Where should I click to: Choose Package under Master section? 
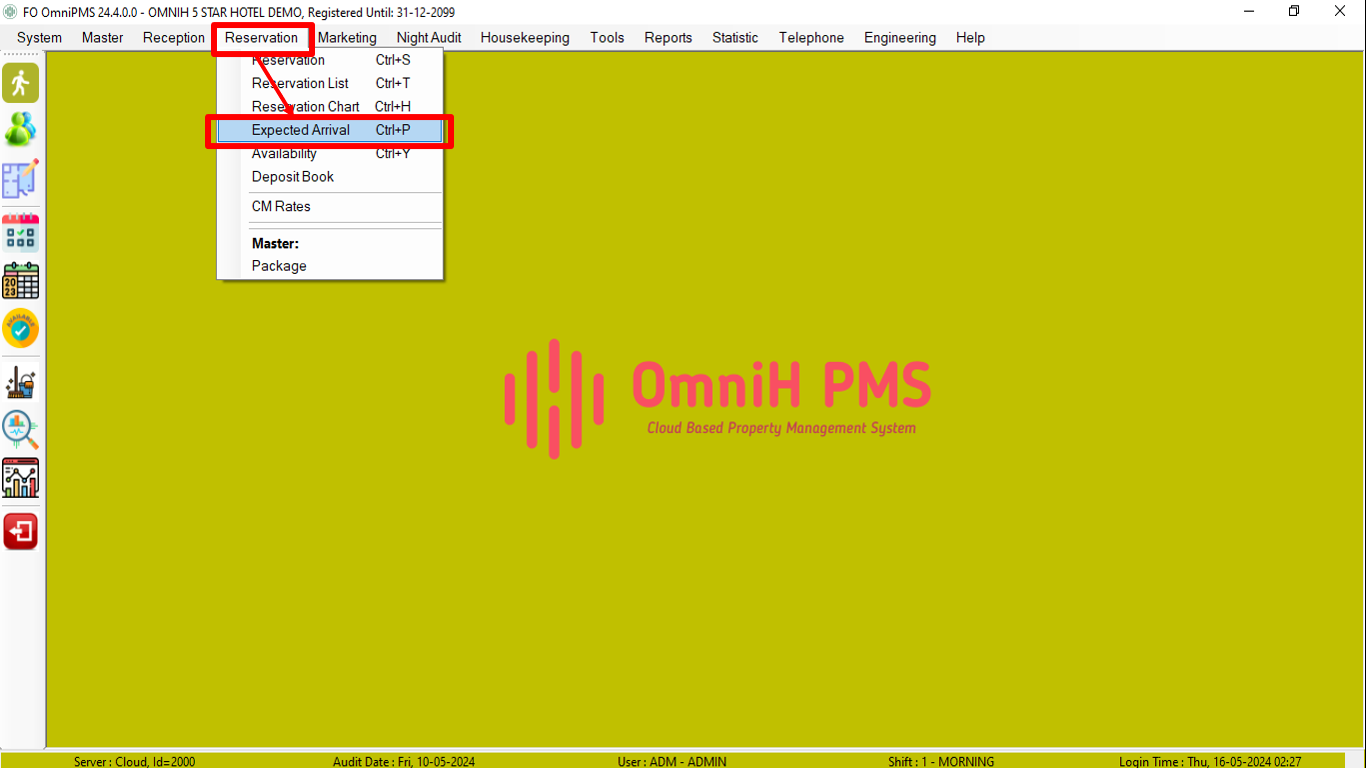(330, 266)
